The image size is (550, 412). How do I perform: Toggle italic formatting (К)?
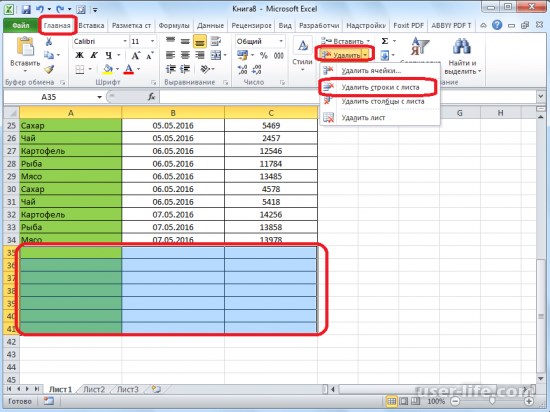click(x=94, y=55)
